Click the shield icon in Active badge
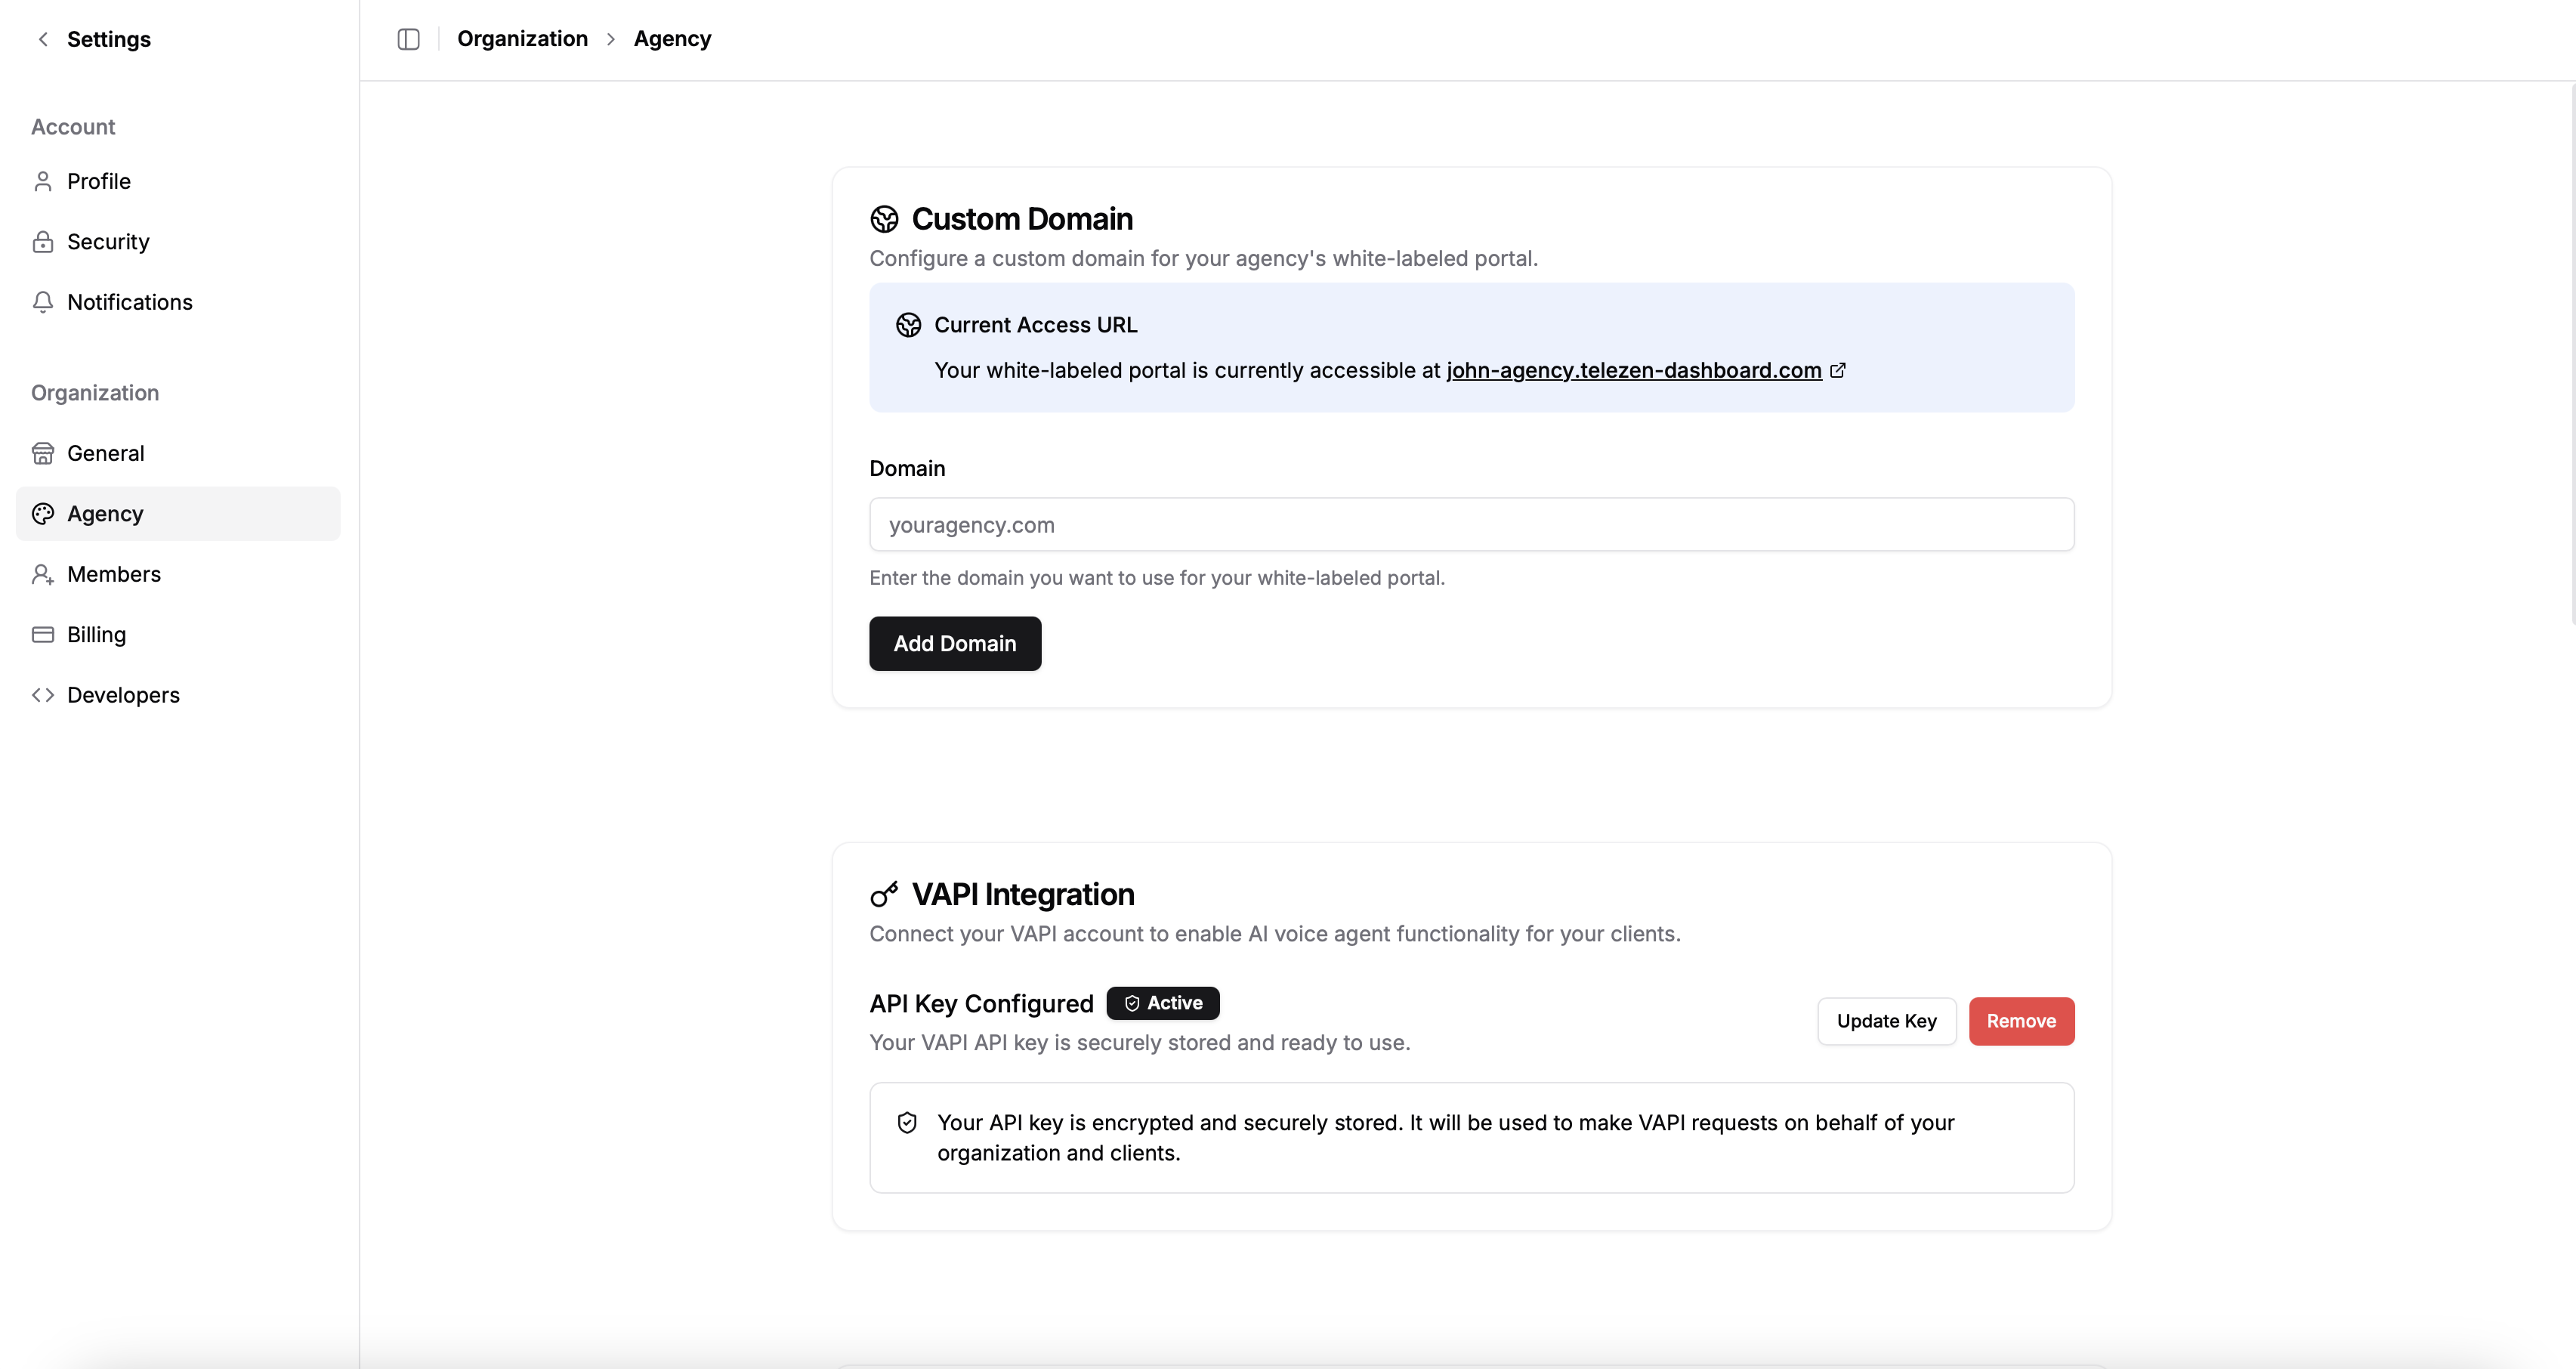Viewport: 2576px width, 1369px height. pyautogui.click(x=1132, y=1003)
